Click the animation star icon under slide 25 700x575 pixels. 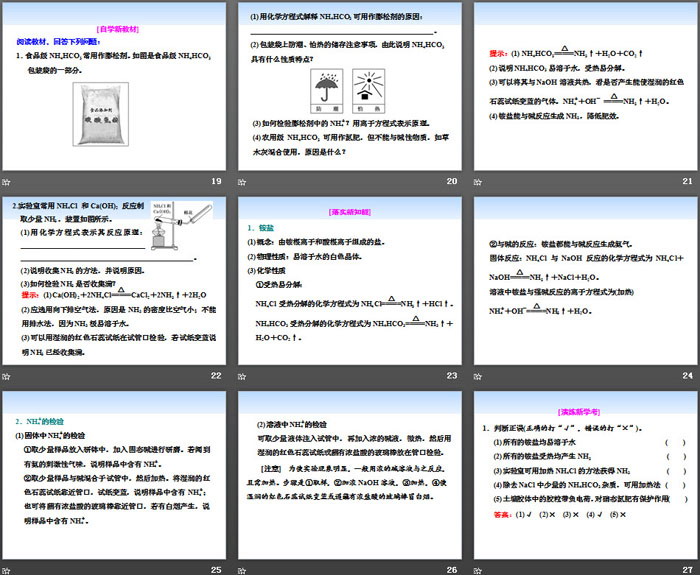[6, 569]
